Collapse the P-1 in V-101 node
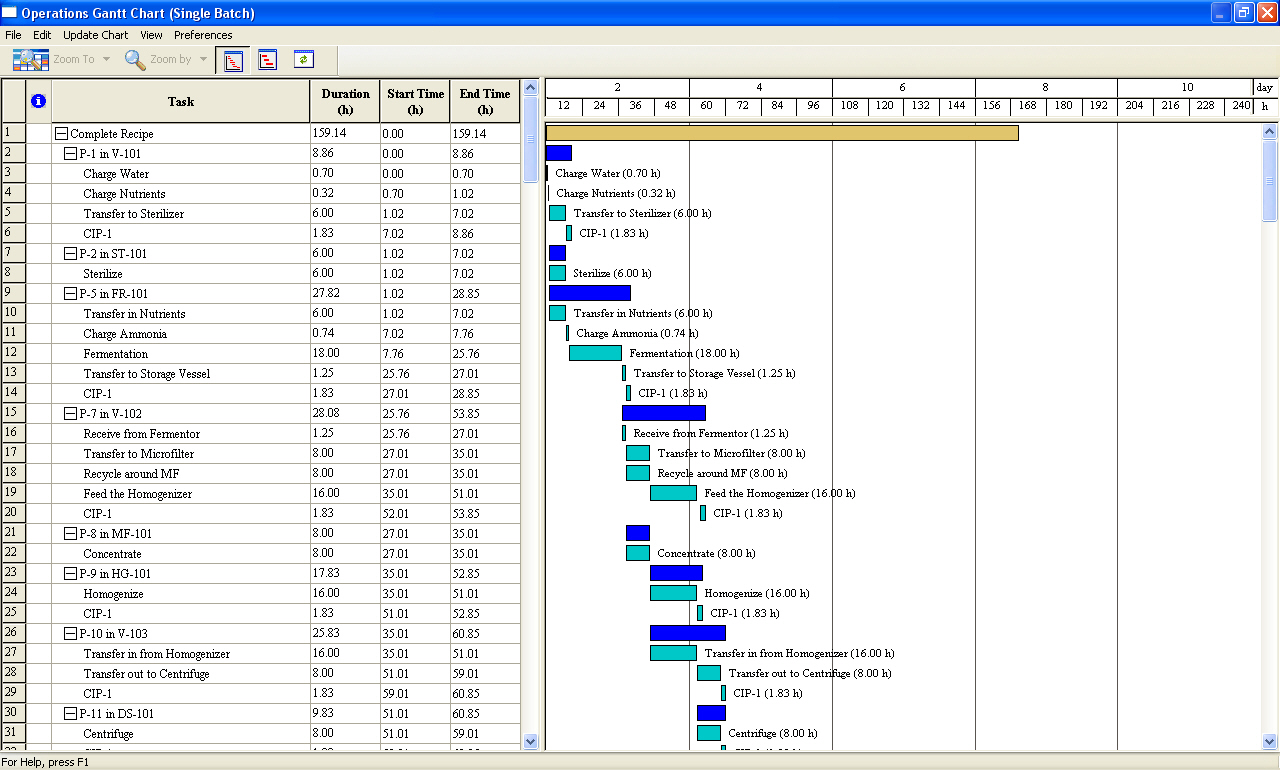The height and width of the screenshot is (770, 1280). coord(71,154)
